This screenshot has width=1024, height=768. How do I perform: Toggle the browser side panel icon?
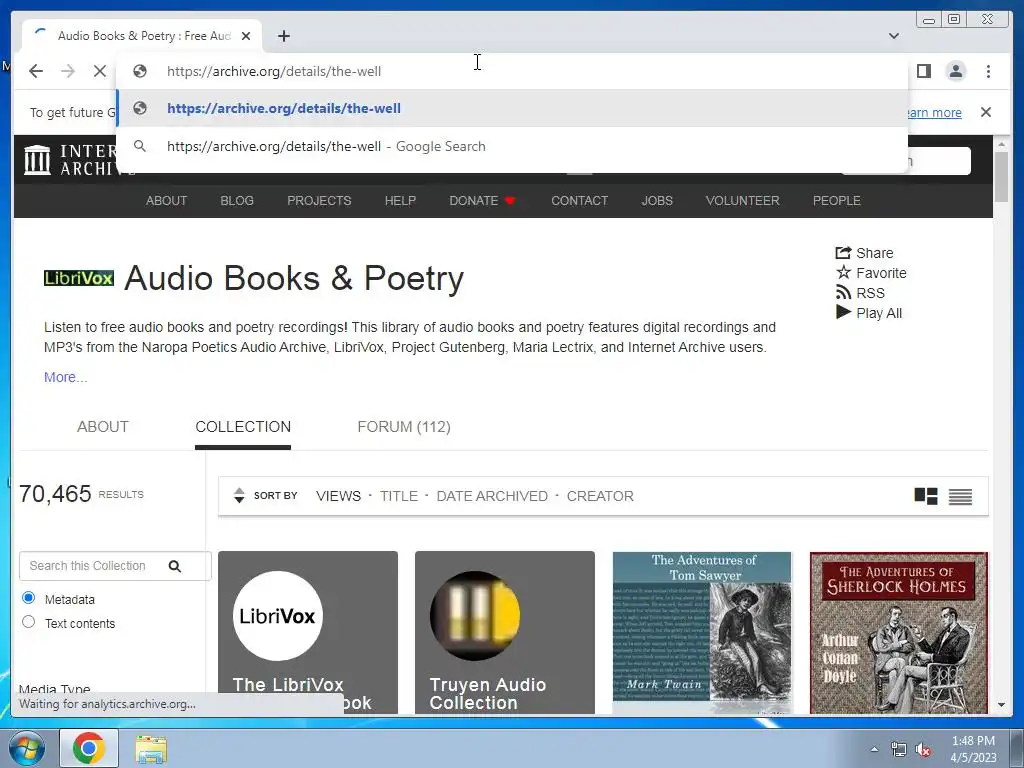(923, 71)
